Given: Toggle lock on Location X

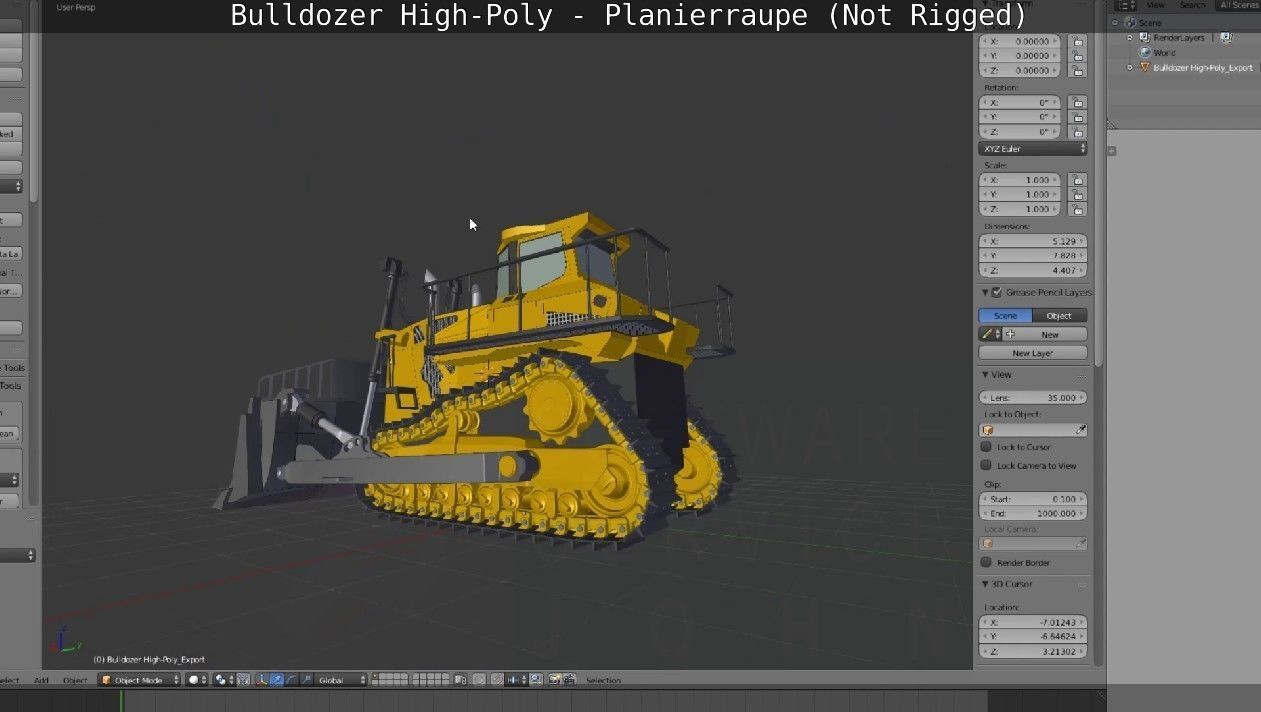Looking at the screenshot, I should coord(1077,42).
